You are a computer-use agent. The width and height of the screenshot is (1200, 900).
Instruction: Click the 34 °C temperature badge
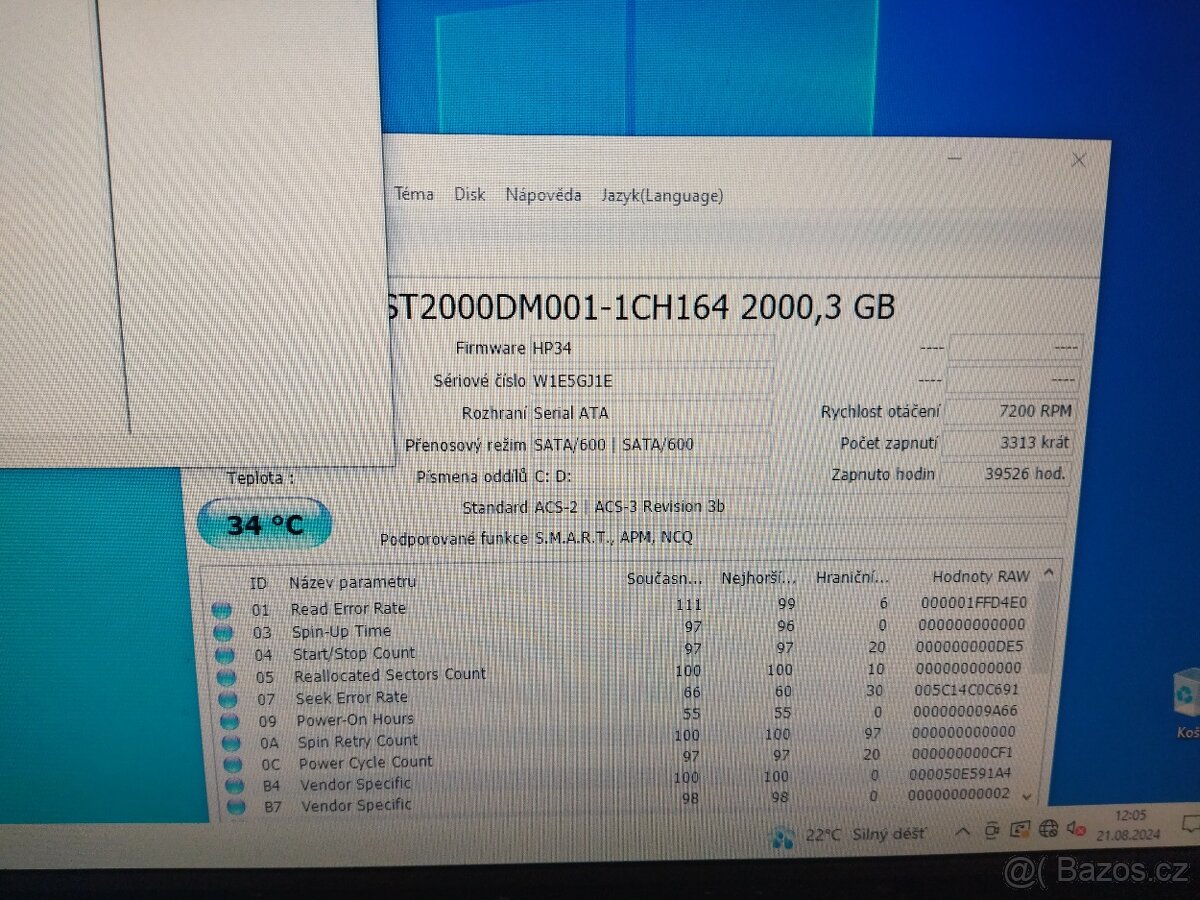265,523
